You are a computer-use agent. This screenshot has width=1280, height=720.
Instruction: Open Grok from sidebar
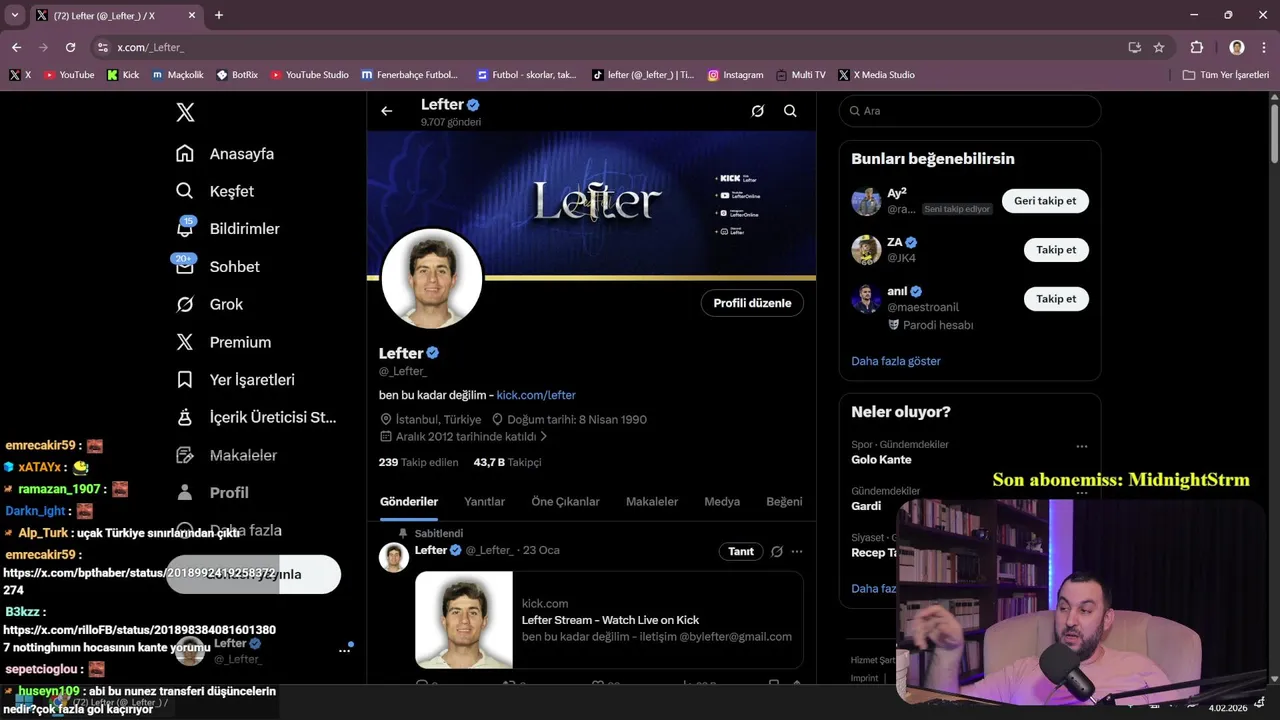(210, 304)
